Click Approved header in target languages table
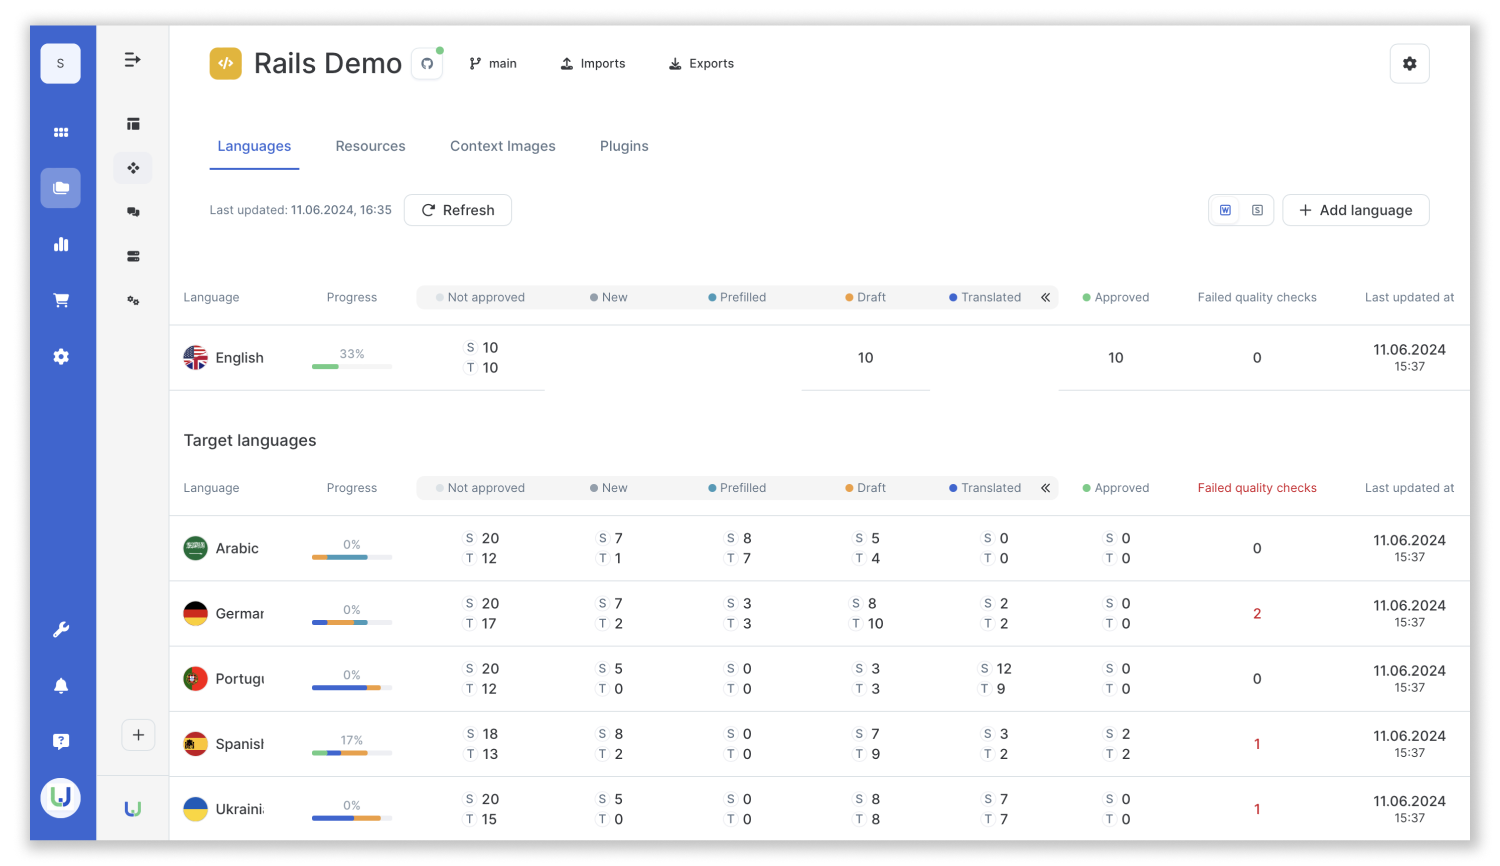Image resolution: width=1500 pixels, height=866 pixels. point(1116,488)
